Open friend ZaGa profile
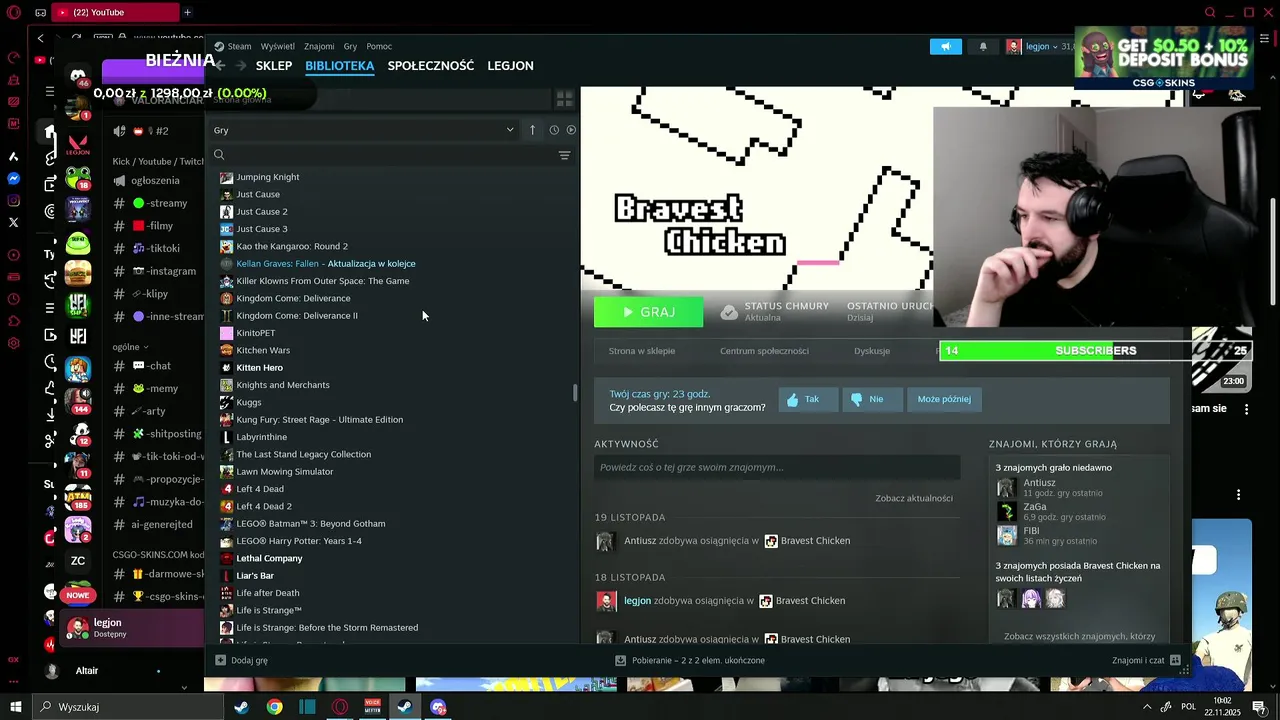This screenshot has width=1280, height=720. (x=1035, y=507)
